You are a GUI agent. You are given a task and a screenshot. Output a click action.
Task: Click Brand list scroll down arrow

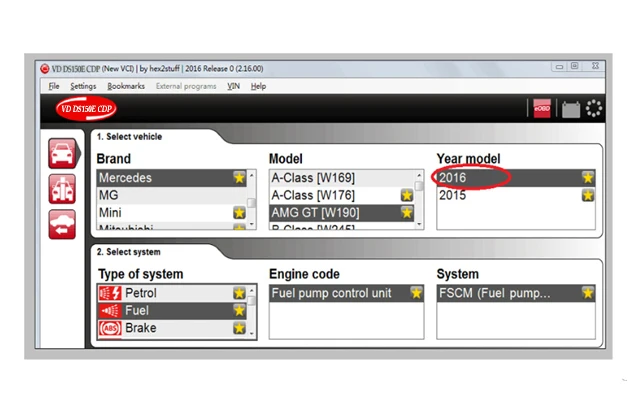(252, 224)
